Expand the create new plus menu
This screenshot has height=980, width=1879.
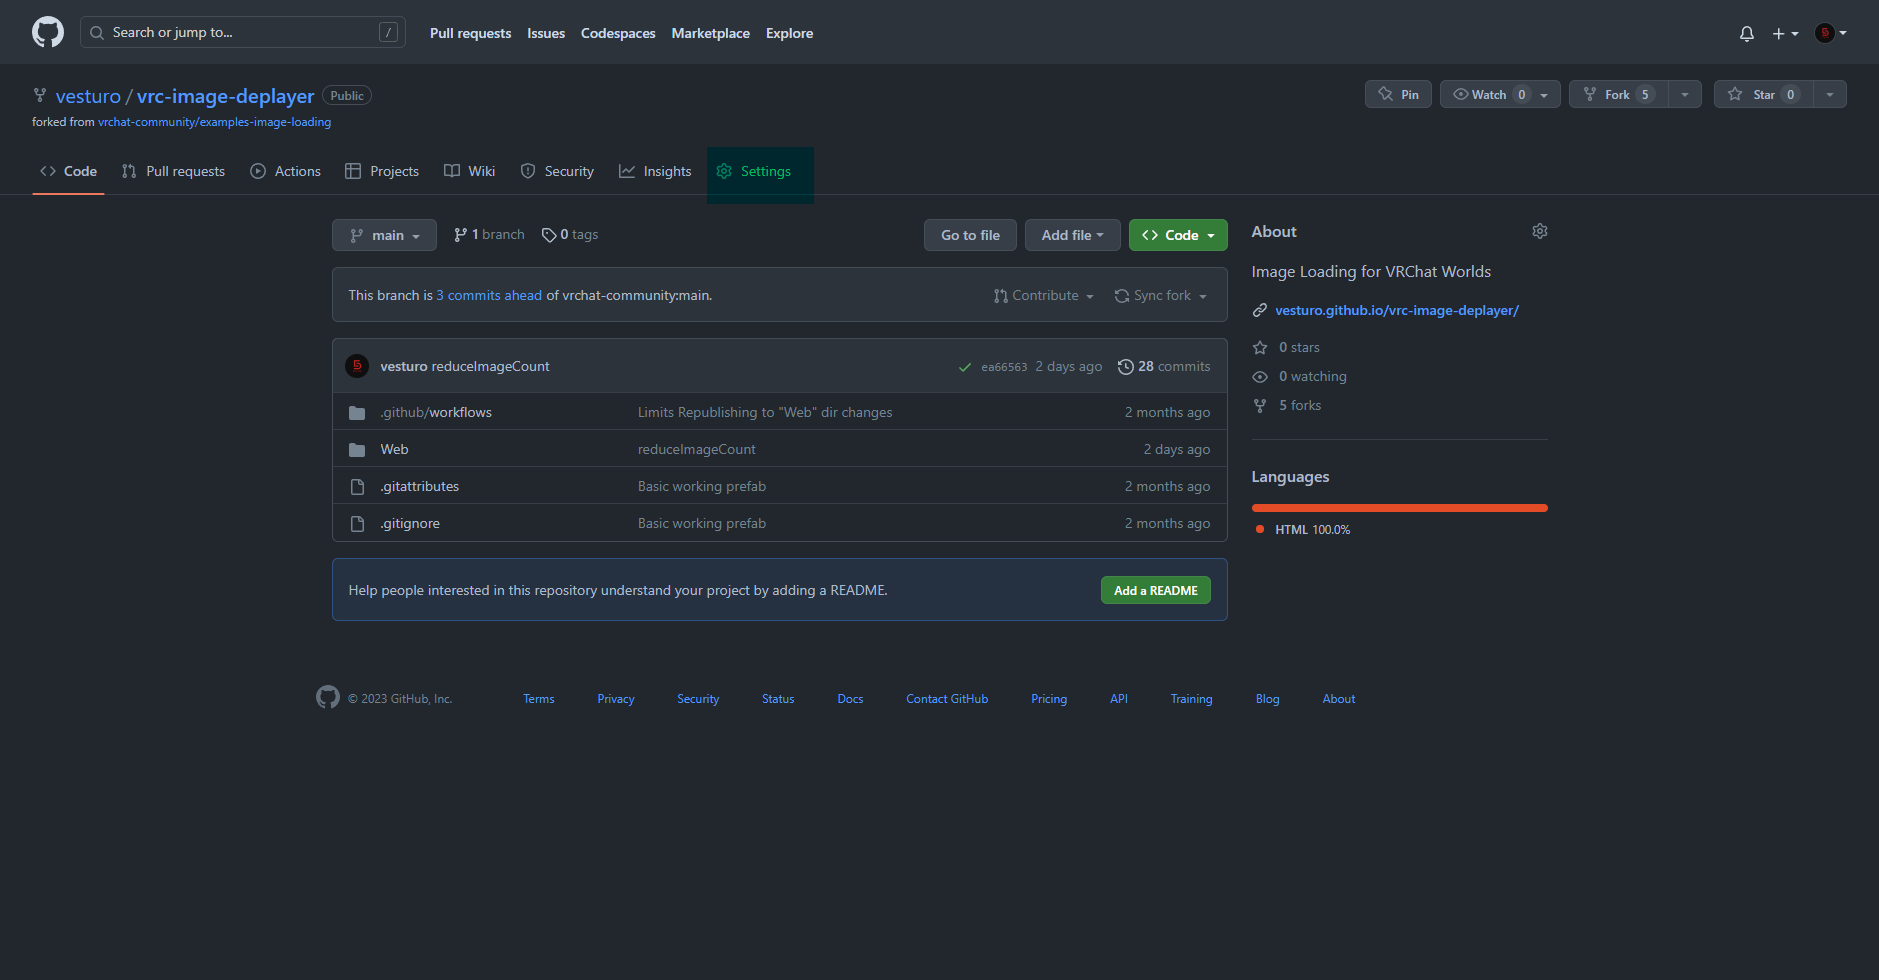(1785, 34)
